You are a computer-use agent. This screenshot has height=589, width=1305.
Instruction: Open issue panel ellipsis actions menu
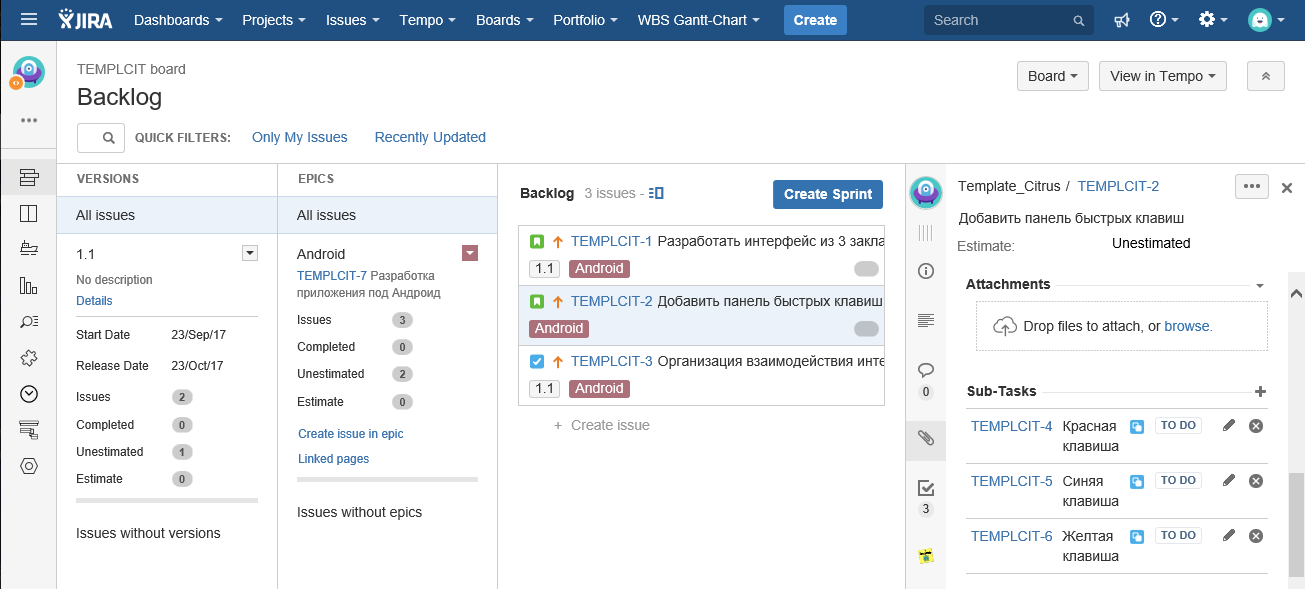[1252, 186]
